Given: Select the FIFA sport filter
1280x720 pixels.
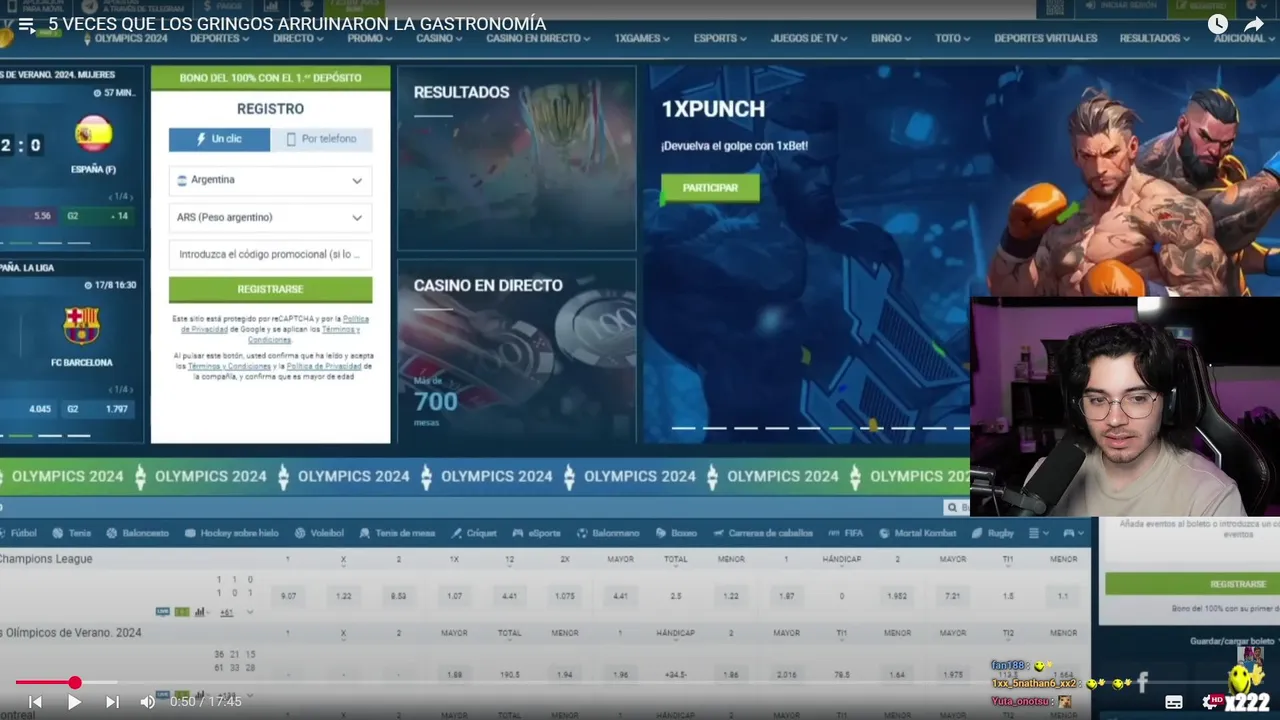Looking at the screenshot, I should (x=846, y=533).
